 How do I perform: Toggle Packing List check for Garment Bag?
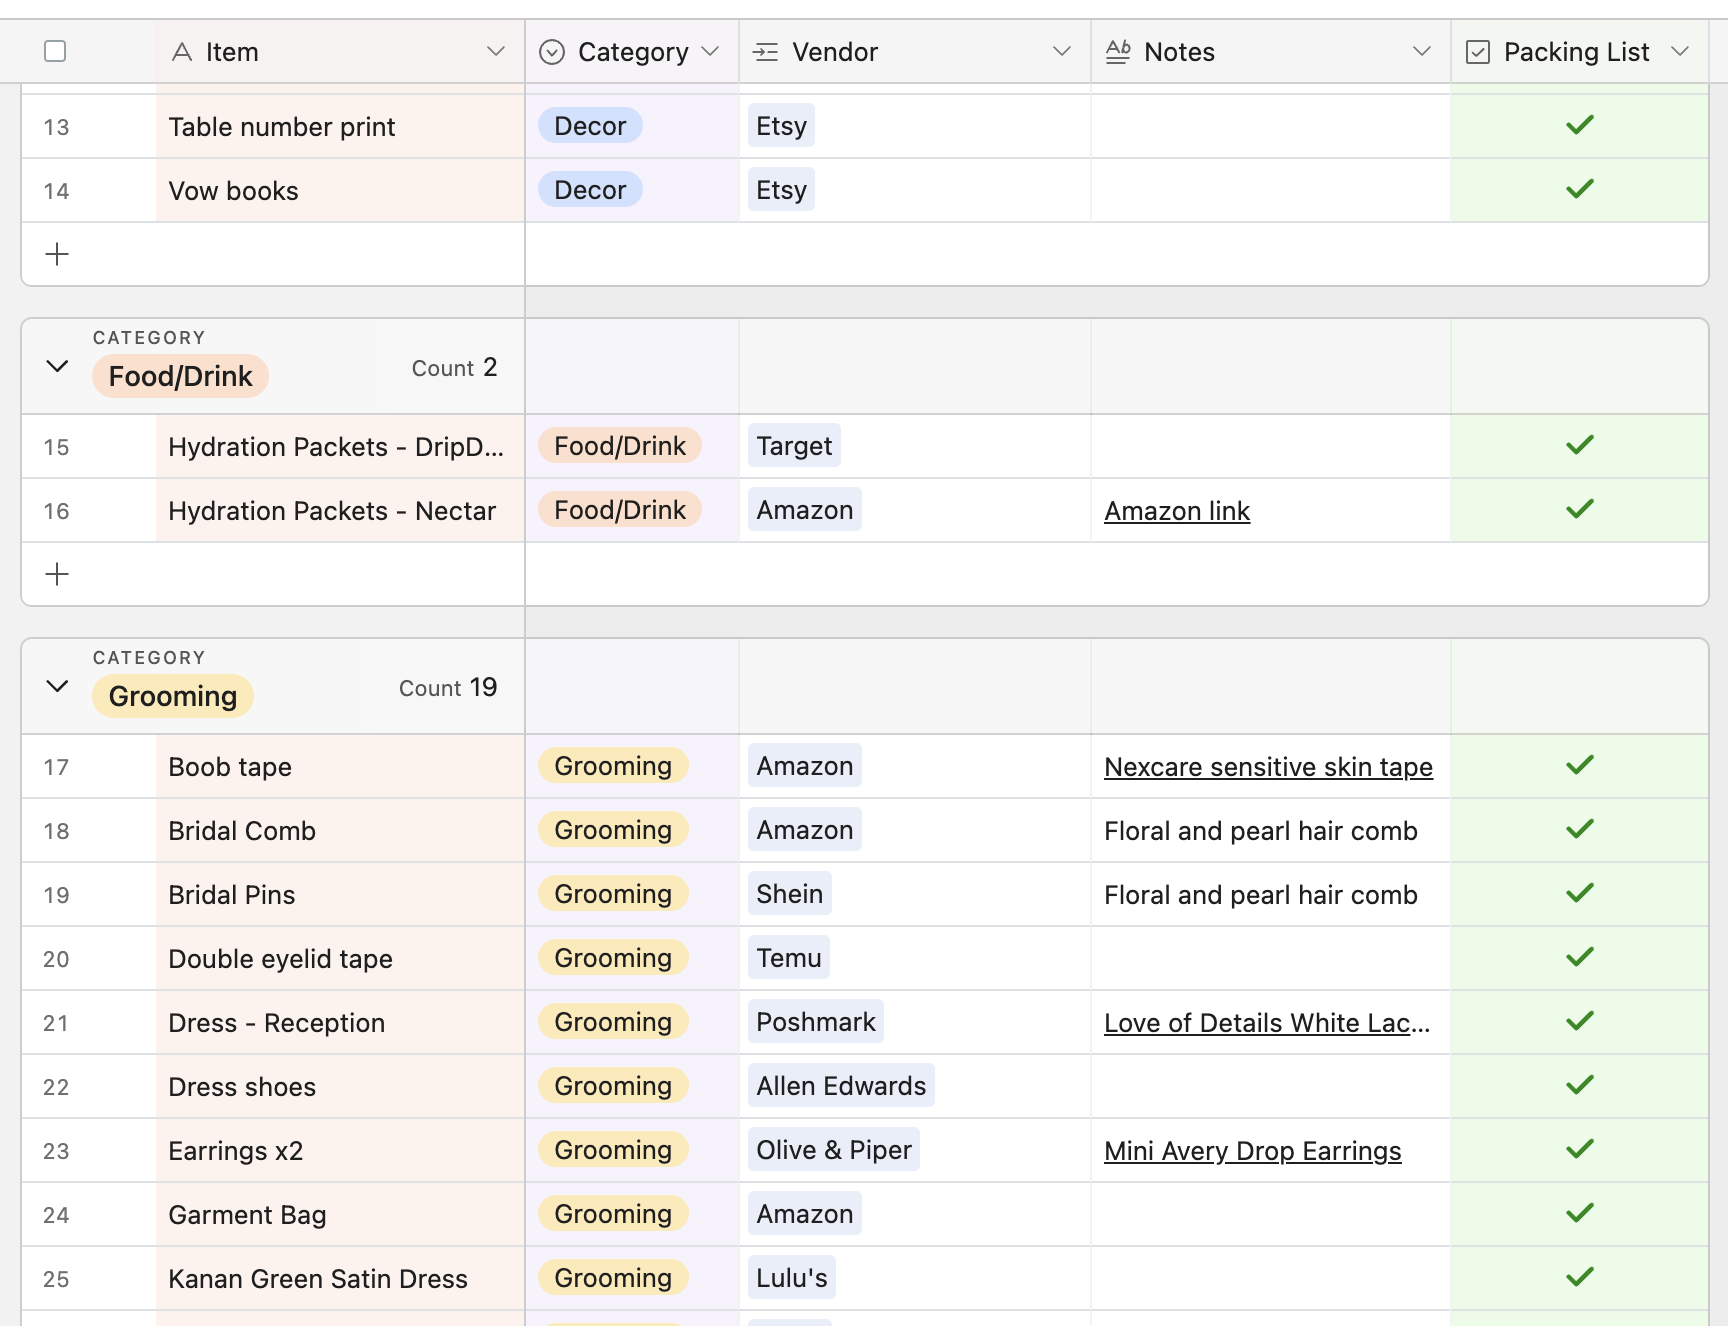coord(1579,1214)
